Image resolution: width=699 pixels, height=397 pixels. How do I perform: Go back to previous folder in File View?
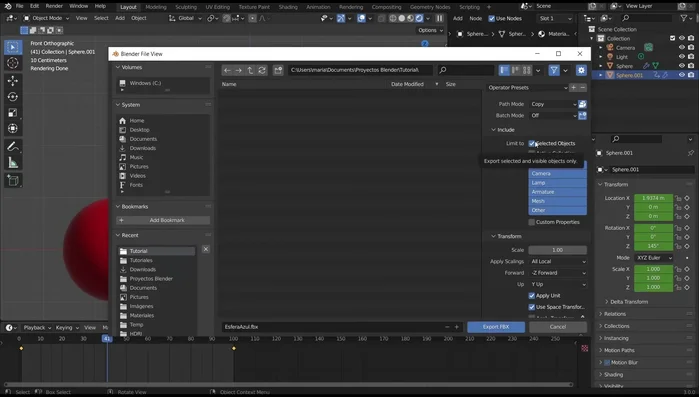point(227,70)
